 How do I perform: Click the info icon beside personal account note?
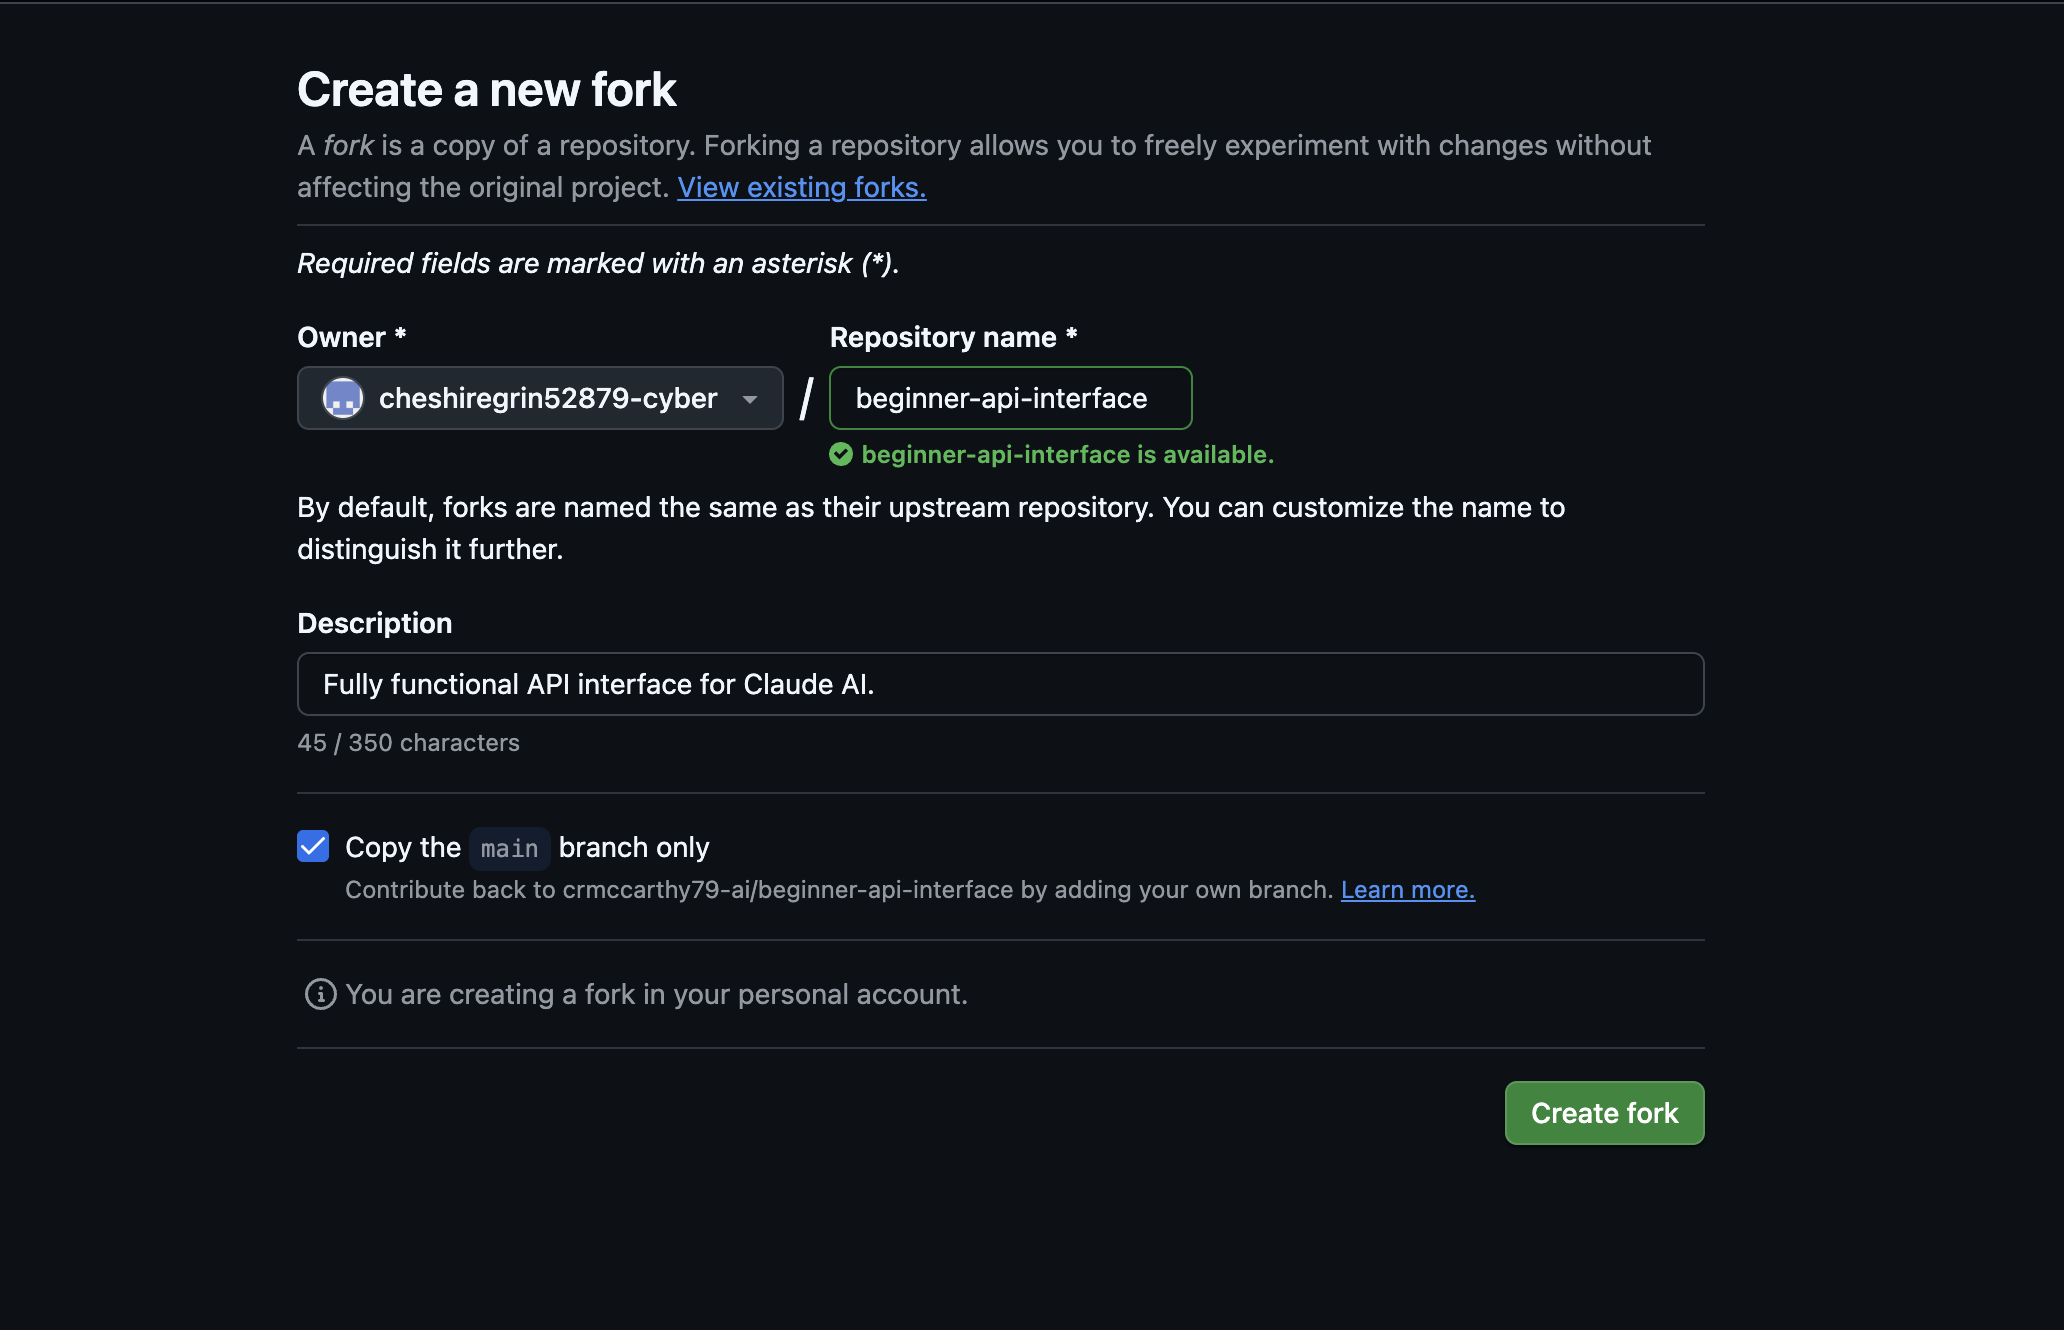click(x=320, y=994)
